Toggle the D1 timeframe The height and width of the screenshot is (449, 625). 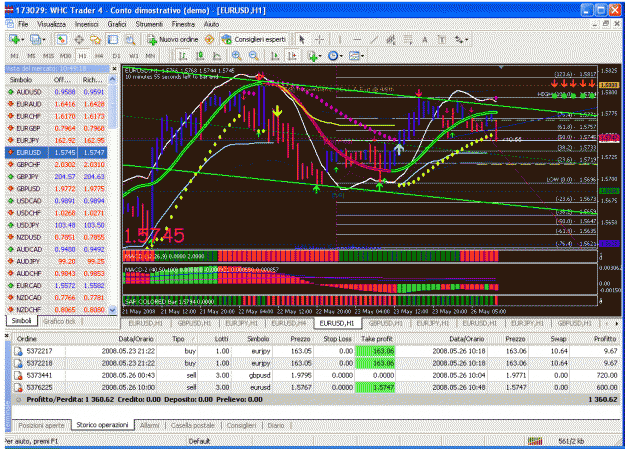coord(116,56)
